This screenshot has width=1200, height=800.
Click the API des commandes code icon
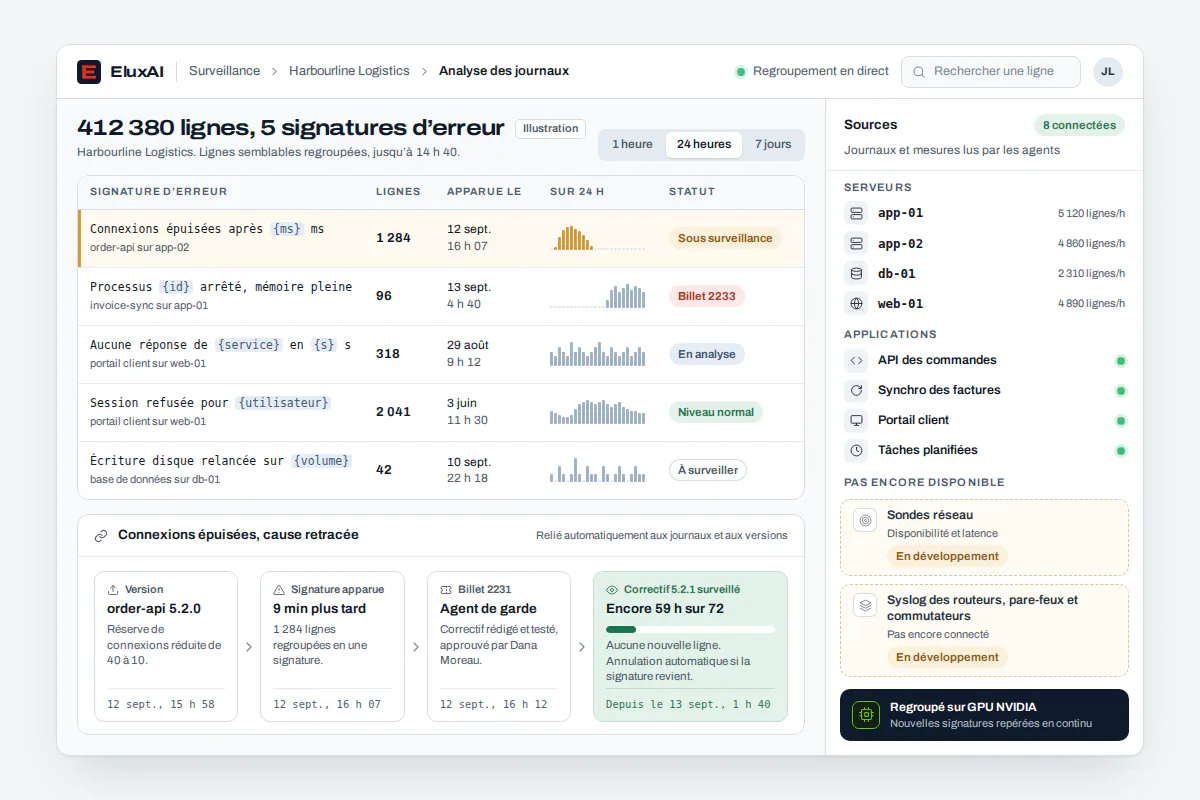pyautogui.click(x=855, y=360)
